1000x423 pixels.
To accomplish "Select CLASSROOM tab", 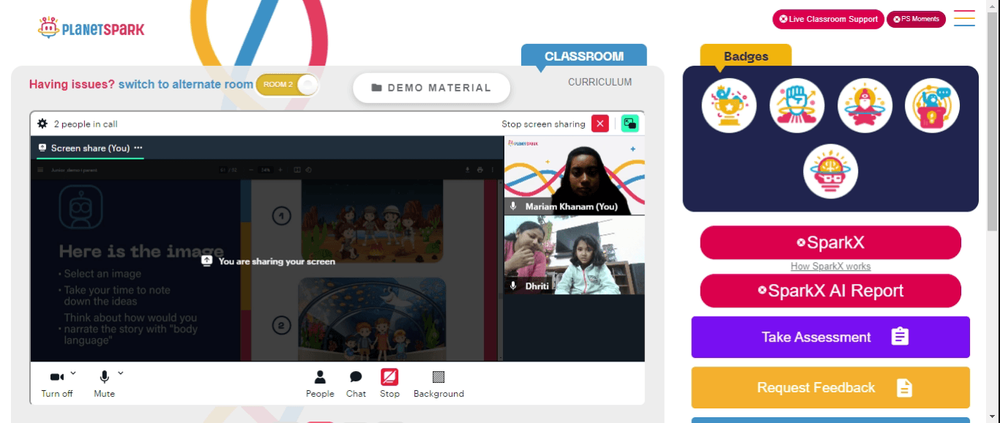I will pyautogui.click(x=584, y=56).
